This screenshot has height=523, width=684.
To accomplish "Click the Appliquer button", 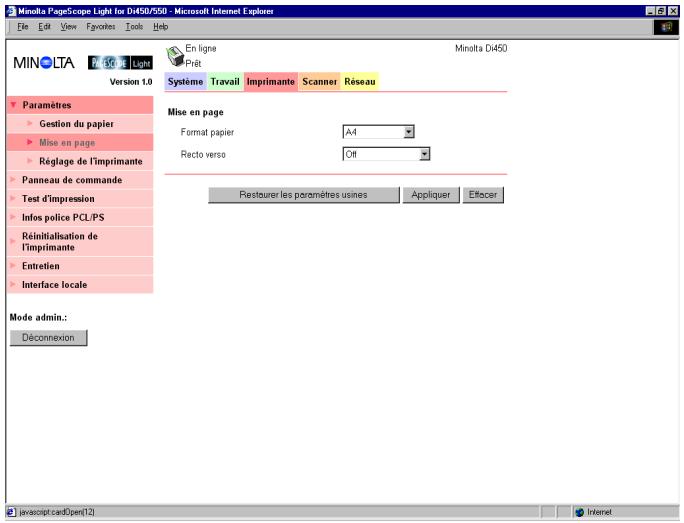I will click(x=431, y=195).
